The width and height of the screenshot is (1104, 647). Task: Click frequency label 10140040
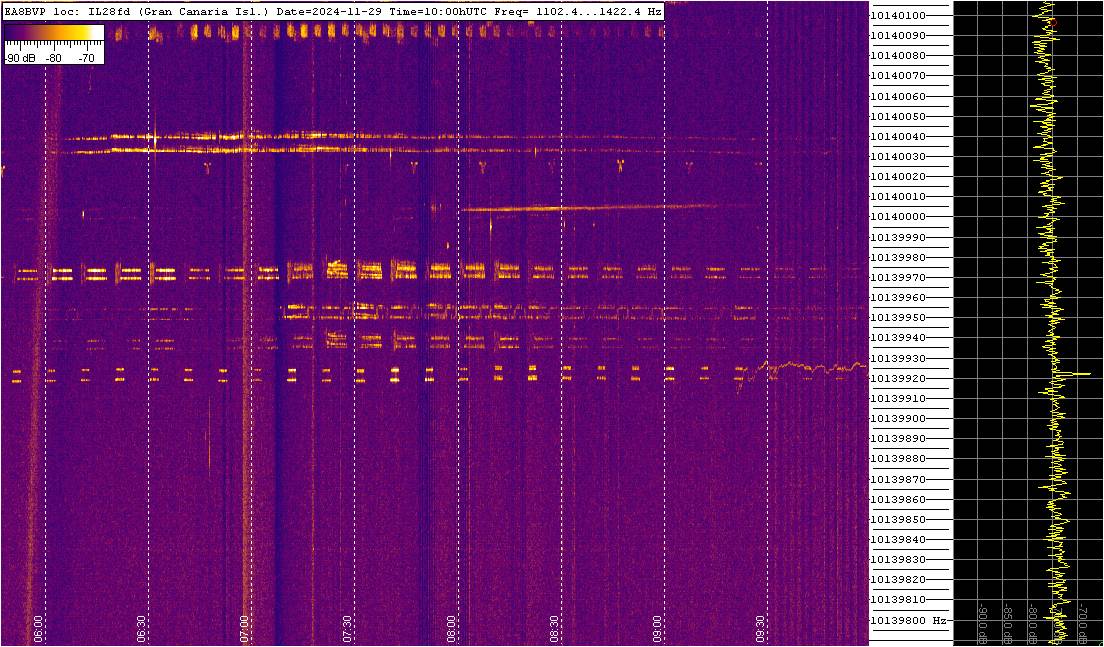point(897,137)
